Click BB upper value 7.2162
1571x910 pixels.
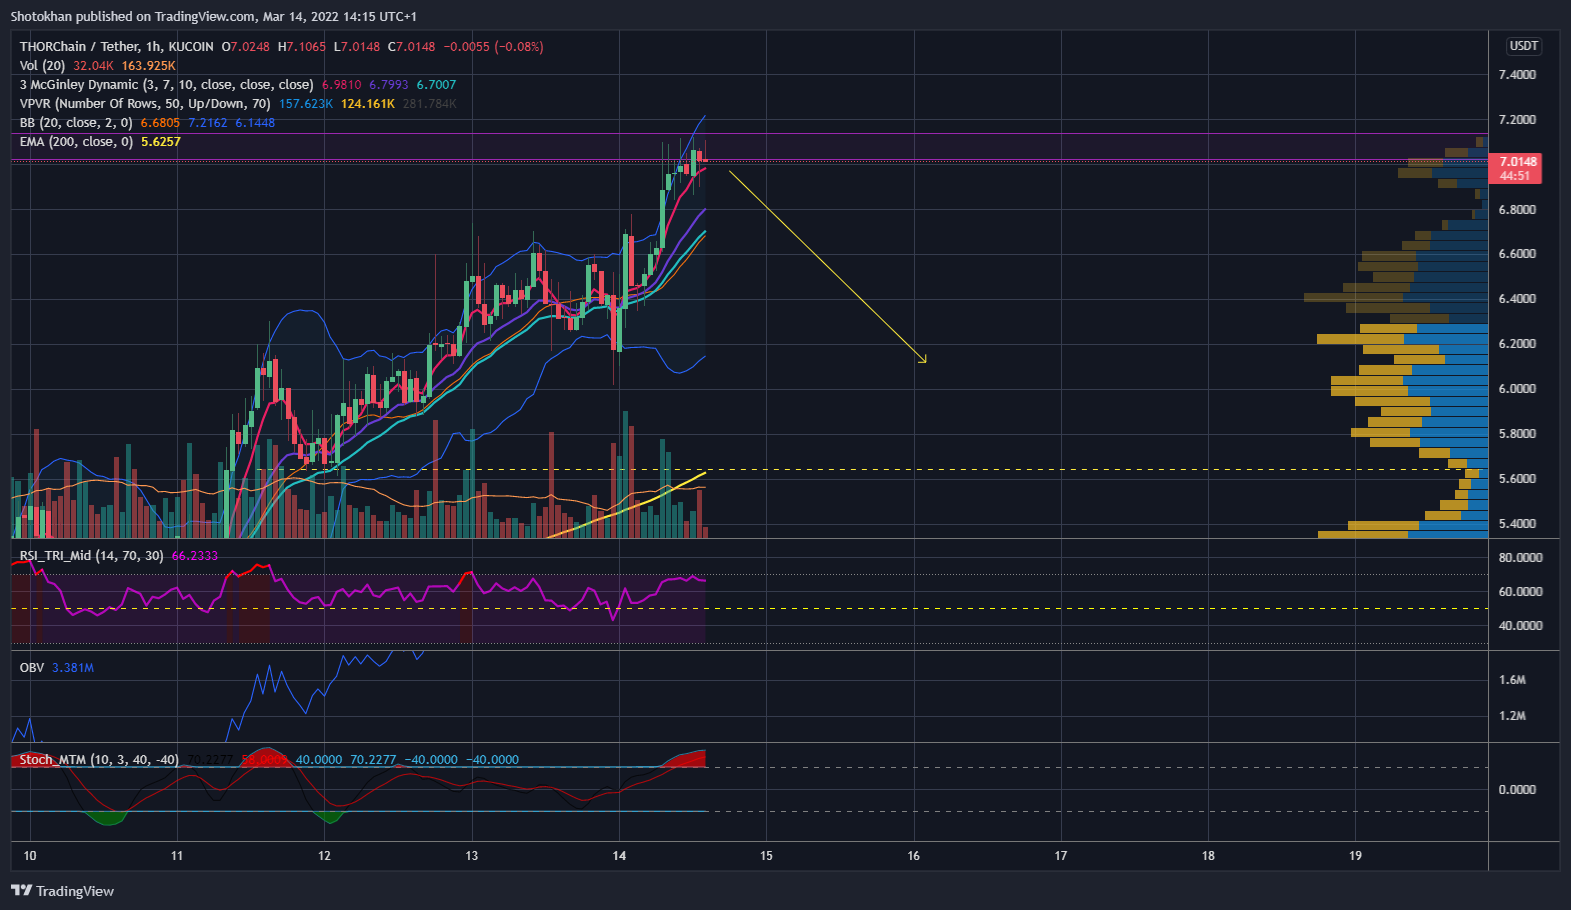click(x=208, y=123)
